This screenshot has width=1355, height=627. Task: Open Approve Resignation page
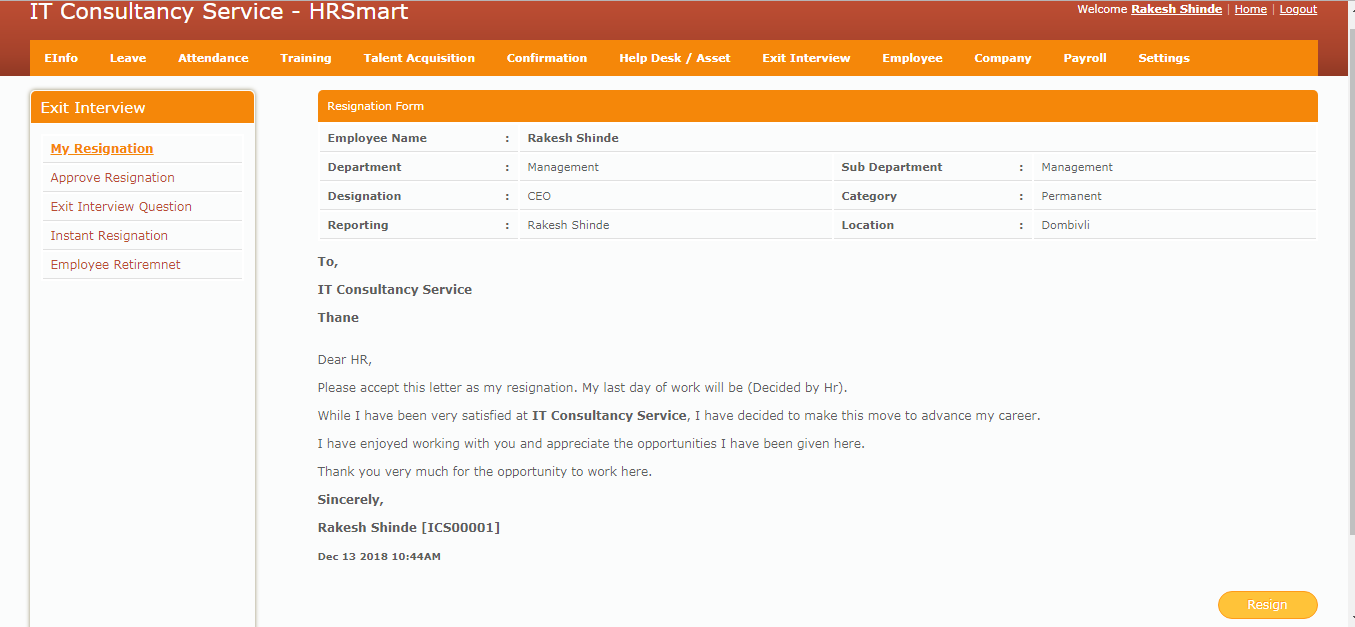pyautogui.click(x=113, y=177)
